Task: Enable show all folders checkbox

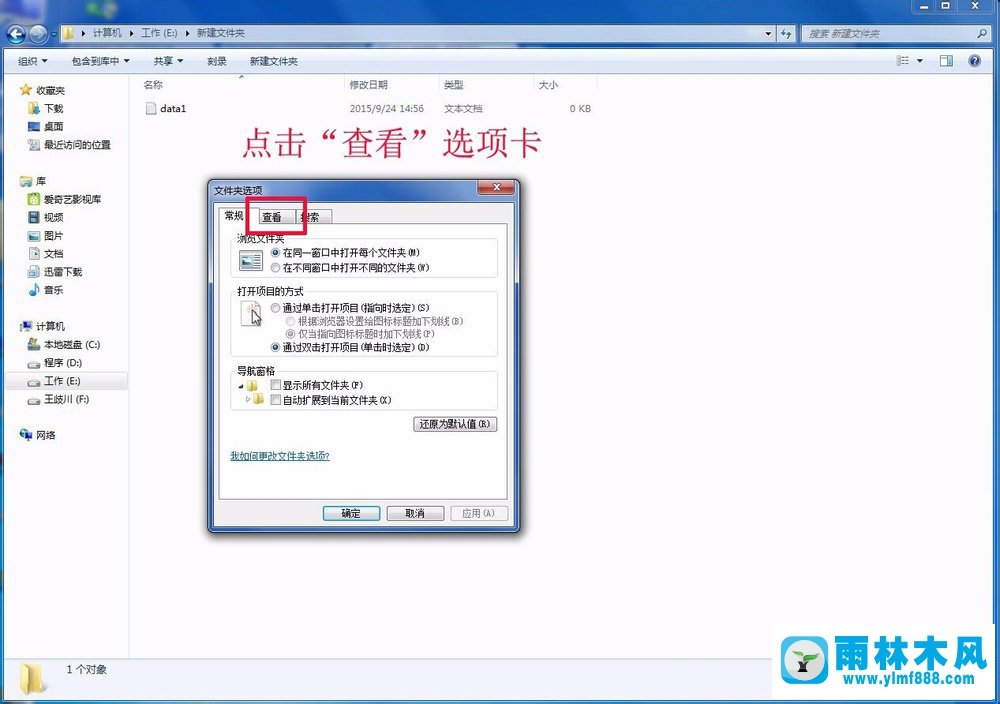Action: point(276,385)
